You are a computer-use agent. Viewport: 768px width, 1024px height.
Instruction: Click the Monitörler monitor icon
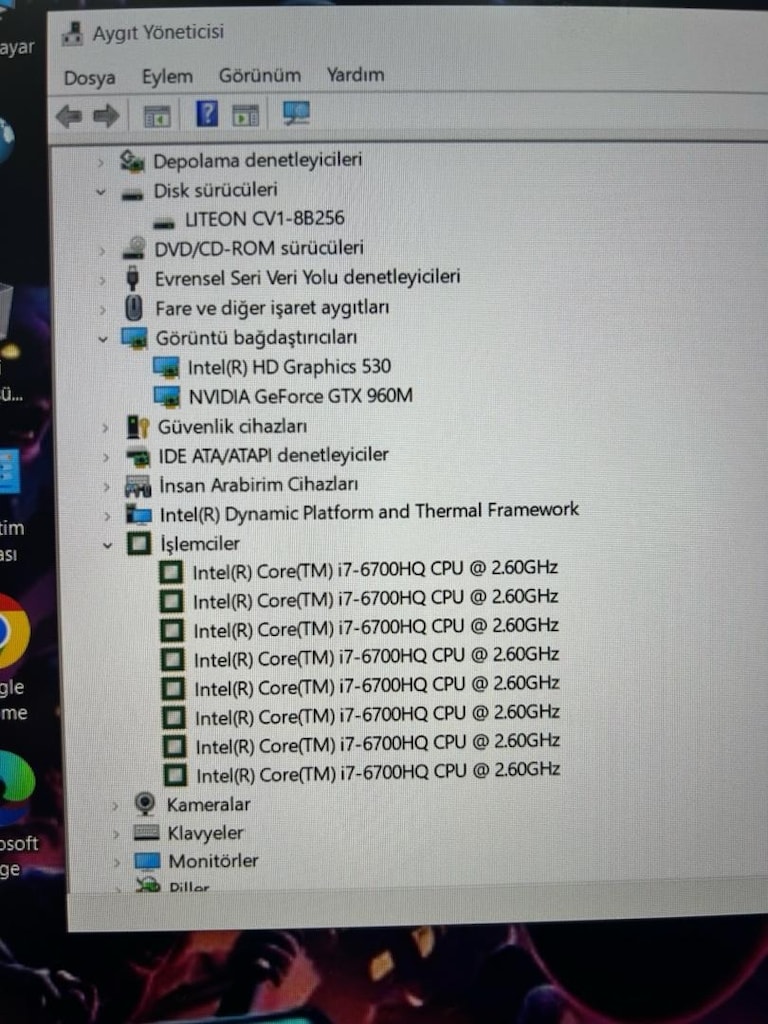(x=147, y=861)
